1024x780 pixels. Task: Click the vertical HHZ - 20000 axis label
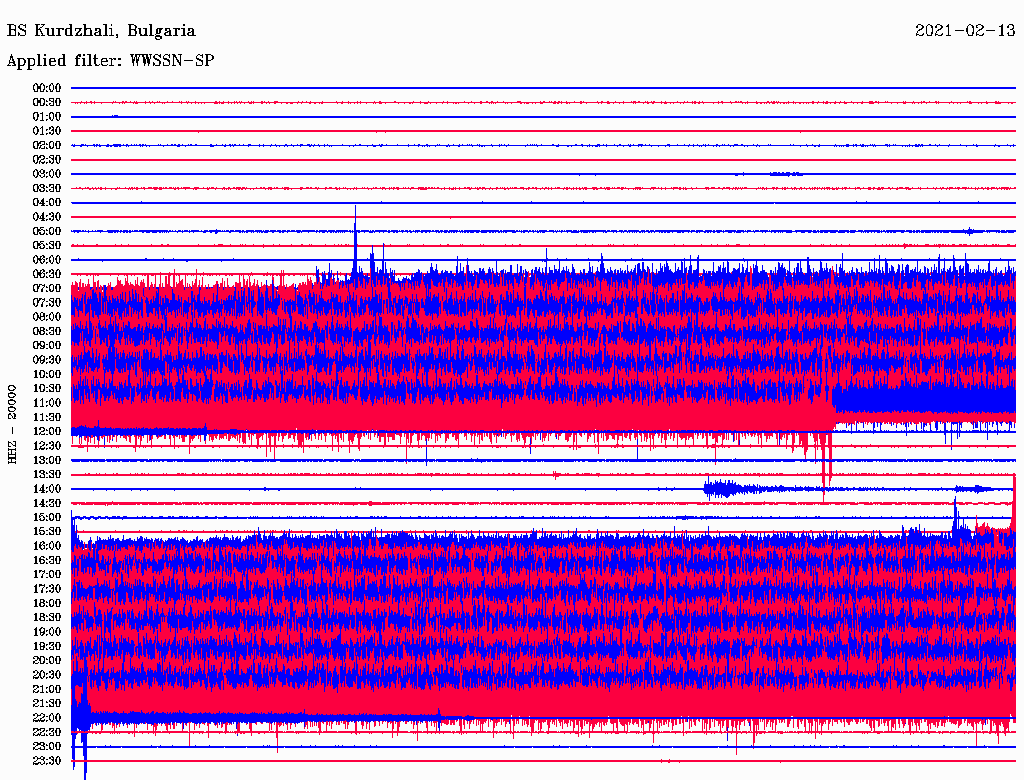13,423
